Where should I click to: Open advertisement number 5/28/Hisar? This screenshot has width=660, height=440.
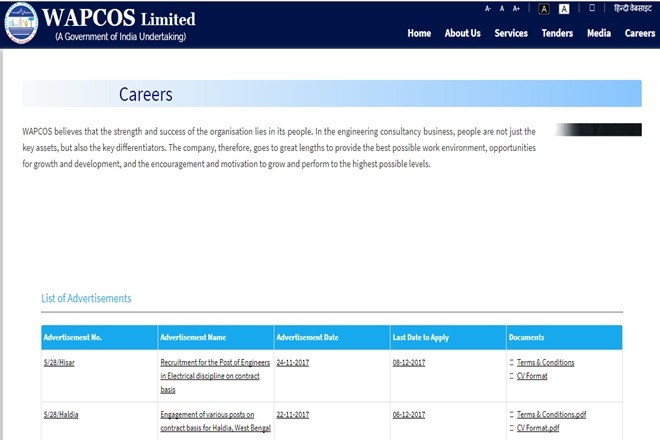coord(61,362)
